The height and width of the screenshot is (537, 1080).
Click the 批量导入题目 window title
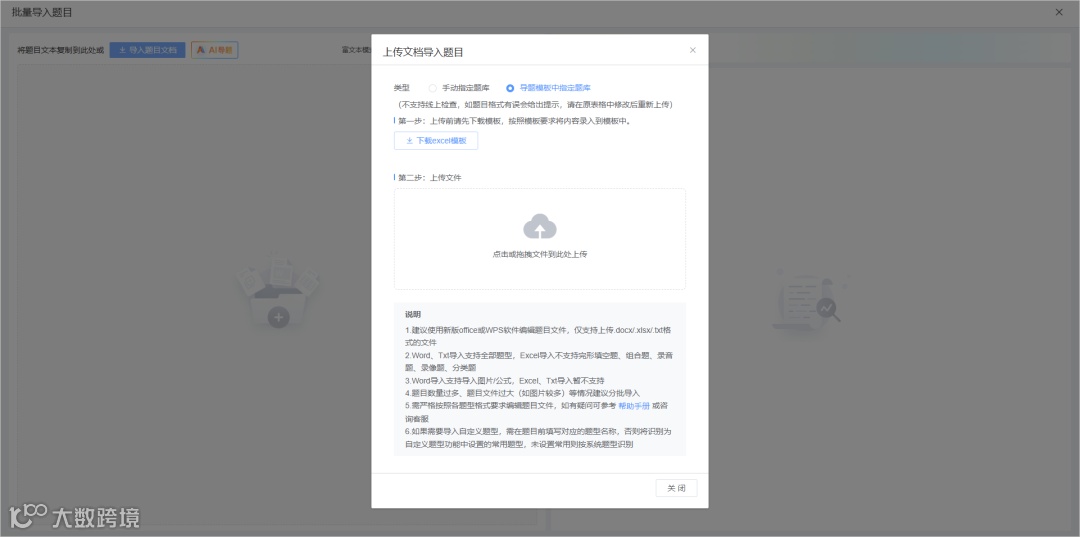41,12
